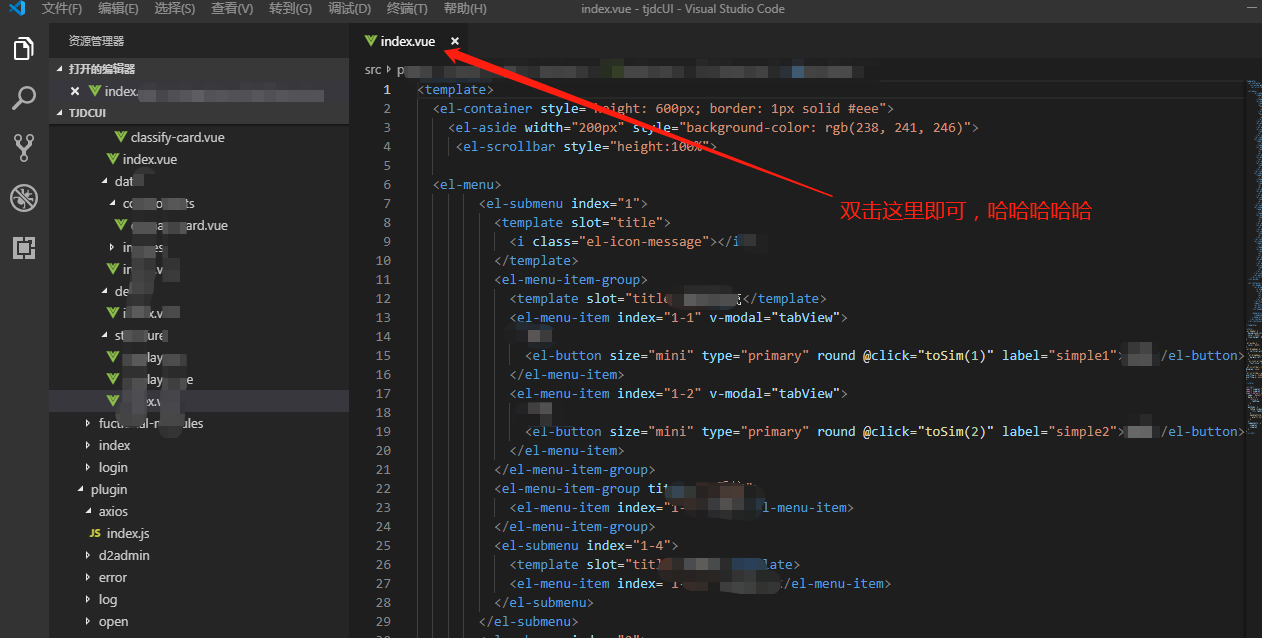Viewport: 1262px width, 638px height.
Task: Close index file in open editors list
Action: [75, 91]
